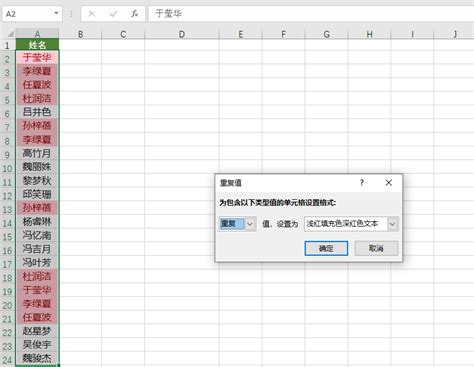Click the 取消 button
Image resolution: width=474 pixels, height=367 pixels.
[376, 248]
